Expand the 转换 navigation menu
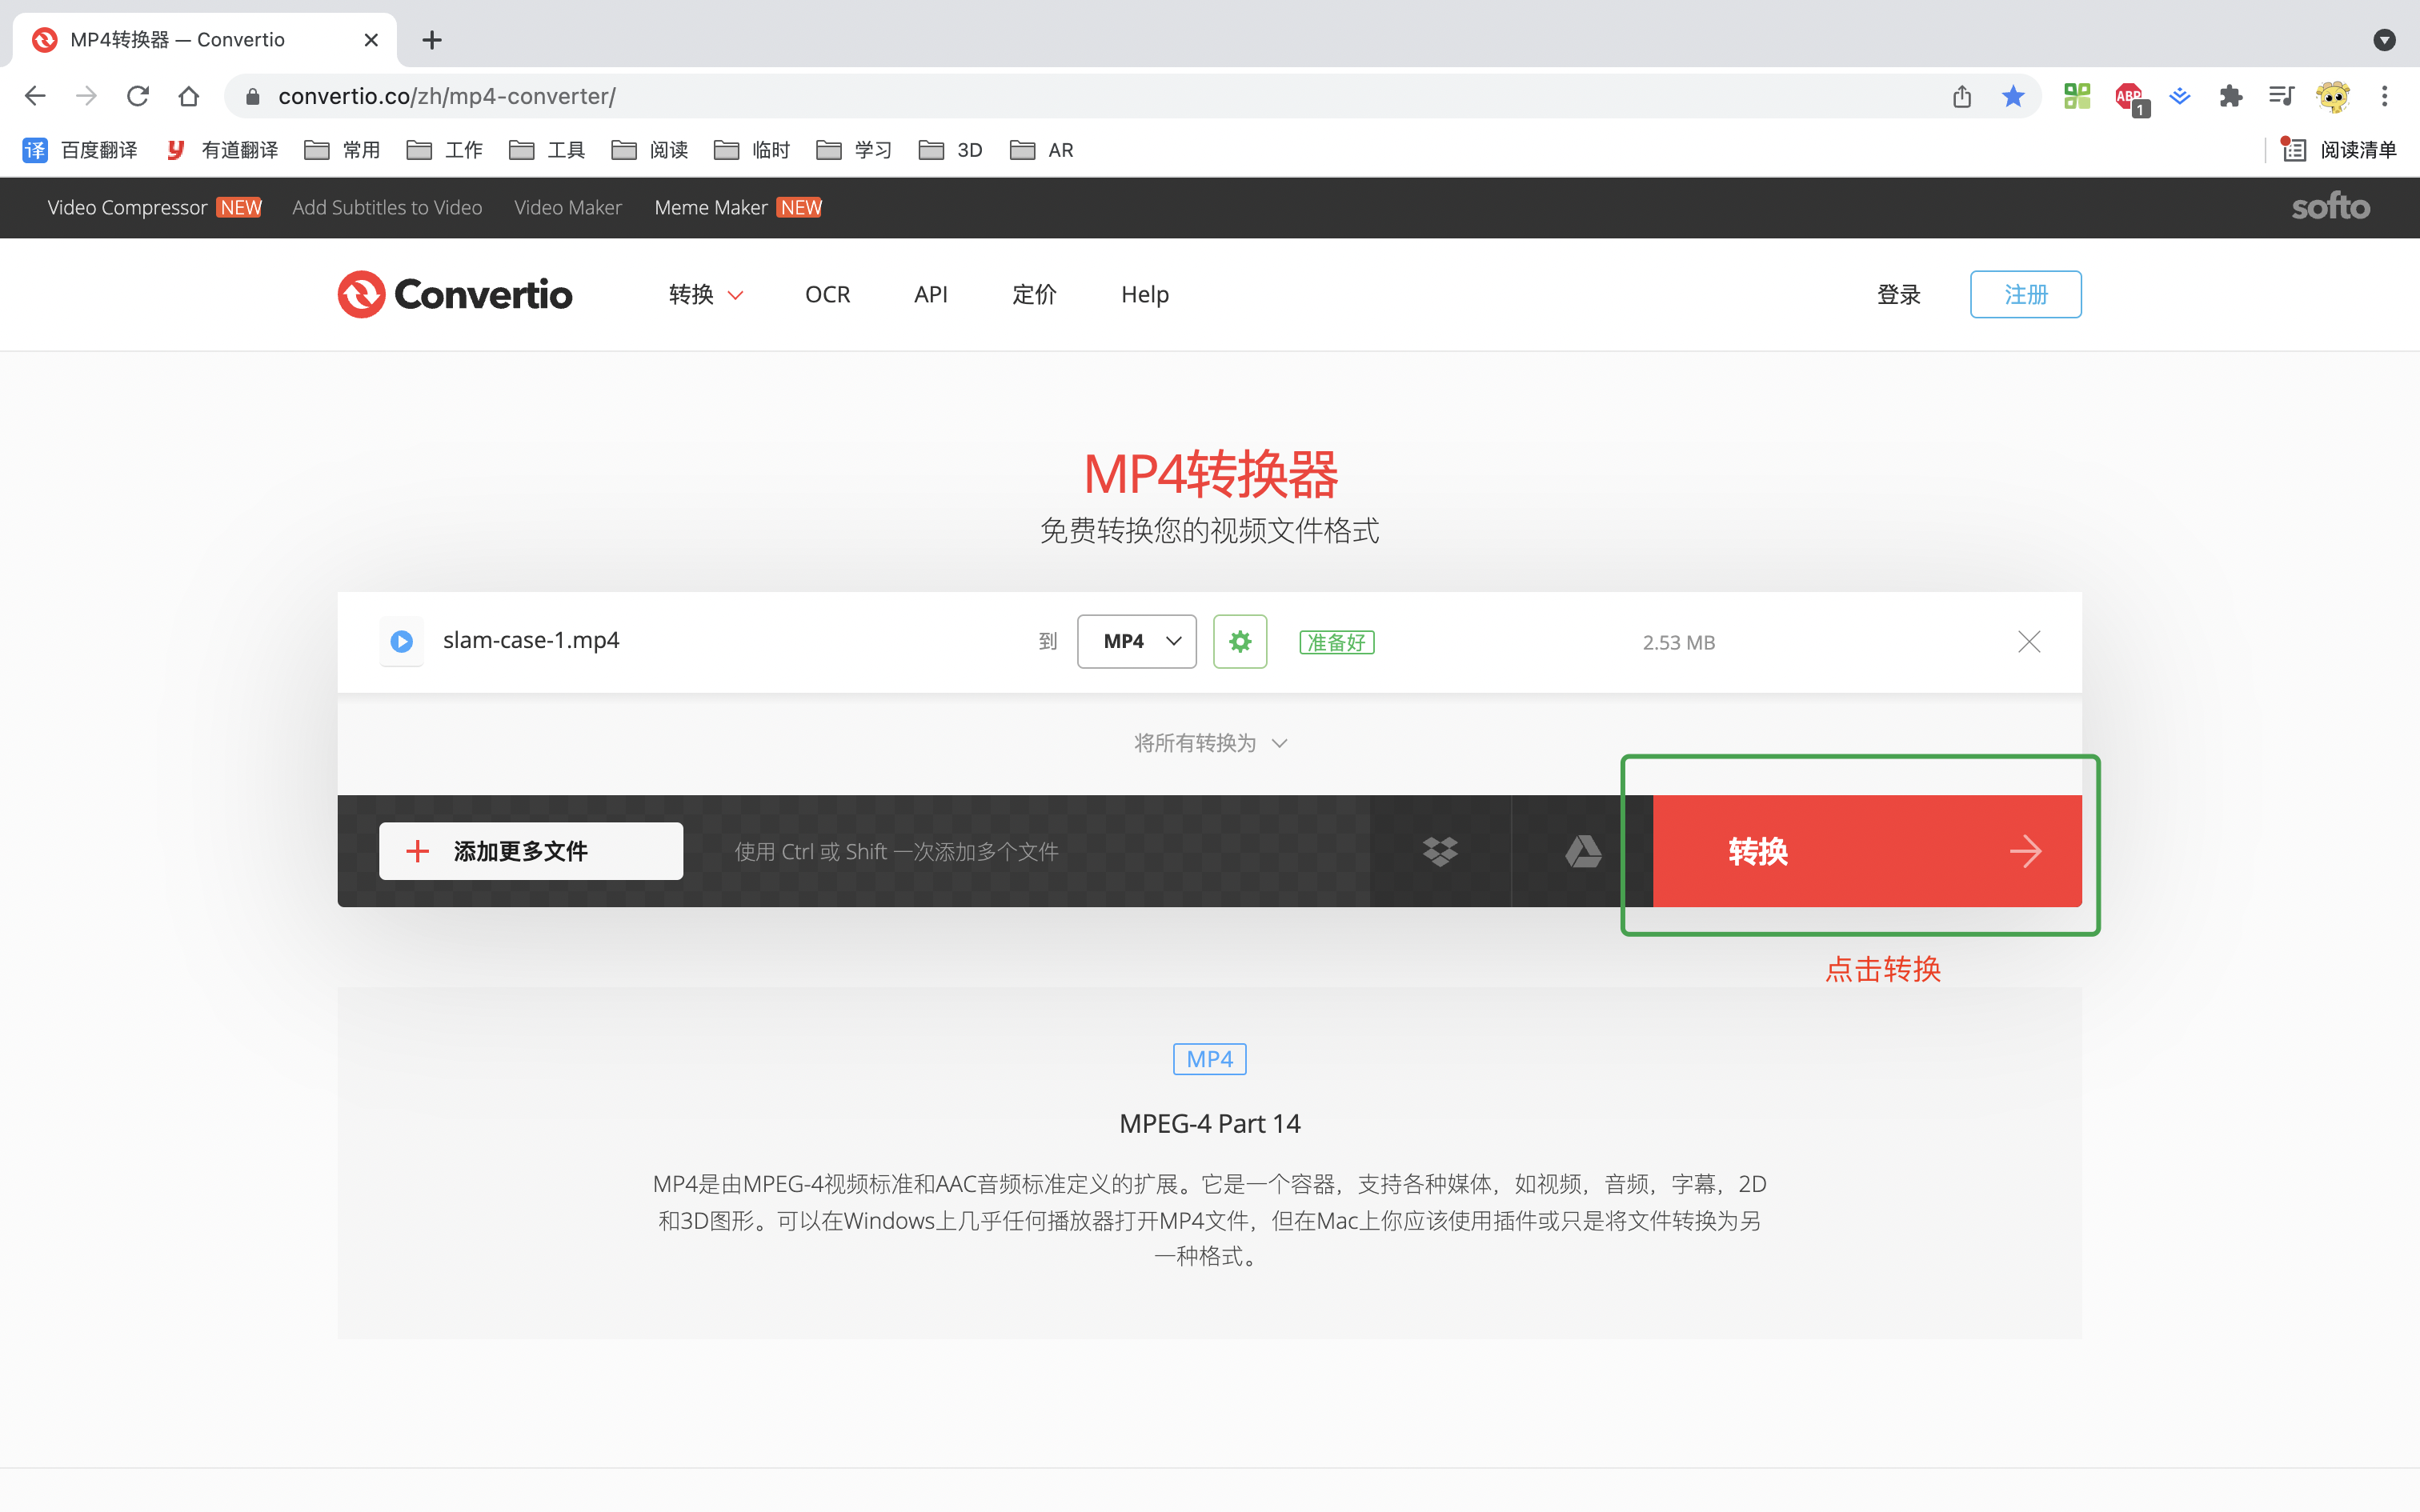The width and height of the screenshot is (2420, 1512). (705, 294)
